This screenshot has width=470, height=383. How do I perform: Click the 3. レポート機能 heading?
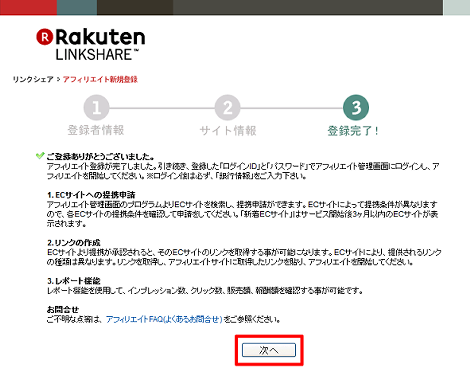click(x=74, y=281)
